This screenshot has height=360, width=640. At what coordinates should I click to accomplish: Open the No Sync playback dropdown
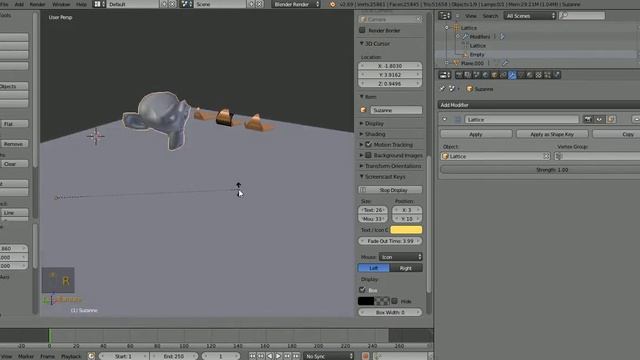pos(328,356)
